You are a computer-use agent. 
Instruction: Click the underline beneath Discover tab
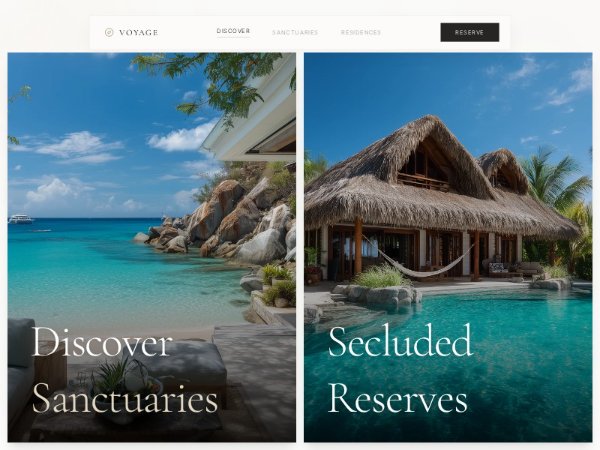pyautogui.click(x=233, y=37)
